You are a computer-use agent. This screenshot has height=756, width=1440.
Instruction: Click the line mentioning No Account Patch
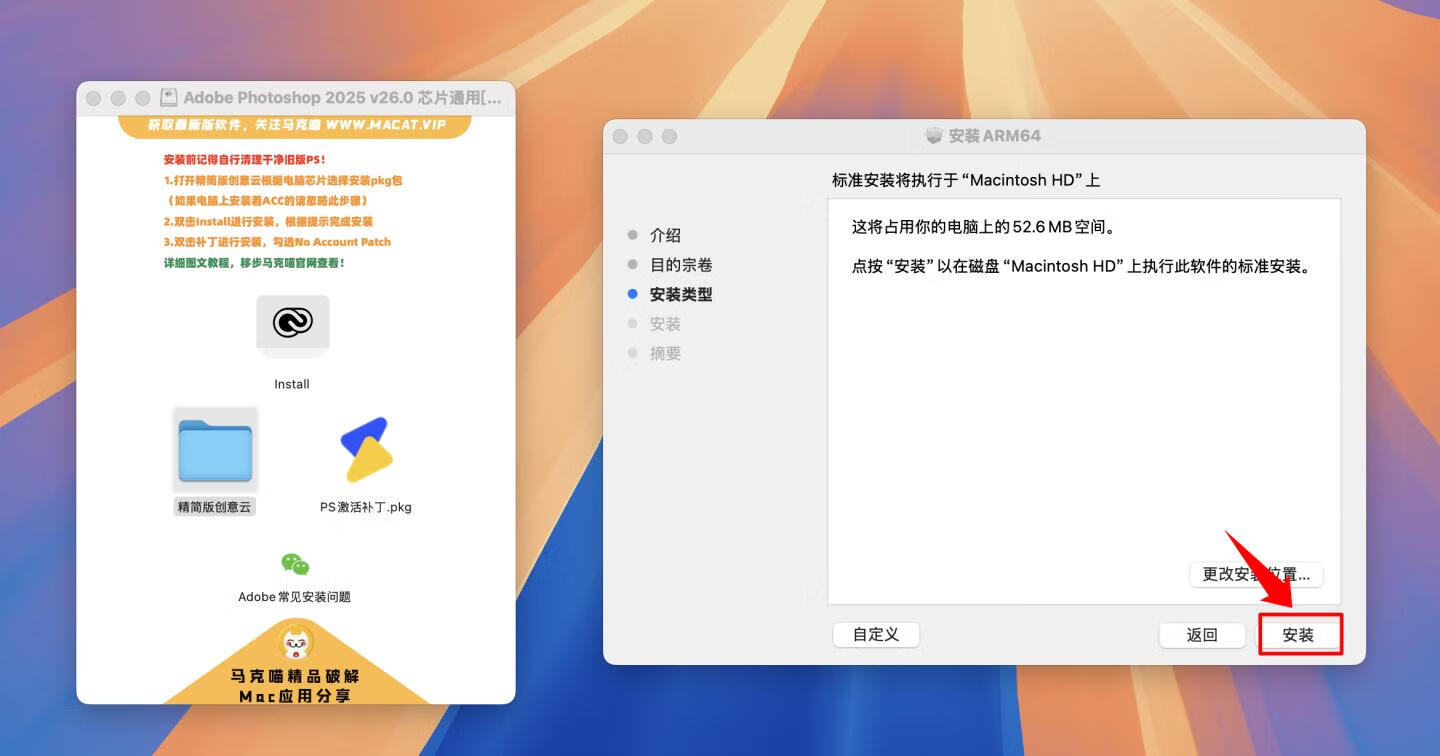tap(277, 242)
